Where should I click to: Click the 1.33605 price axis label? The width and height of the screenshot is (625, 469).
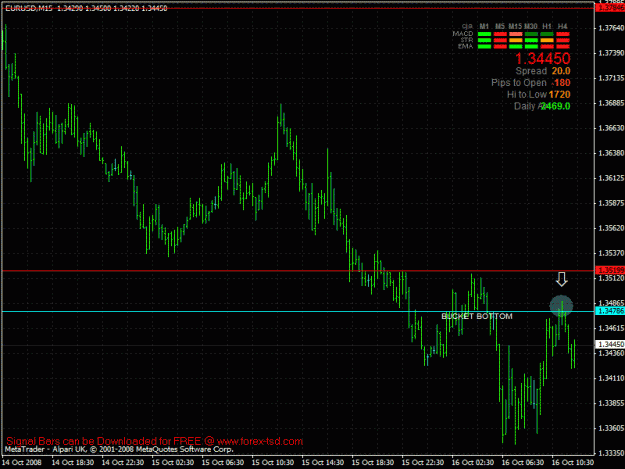611,428
